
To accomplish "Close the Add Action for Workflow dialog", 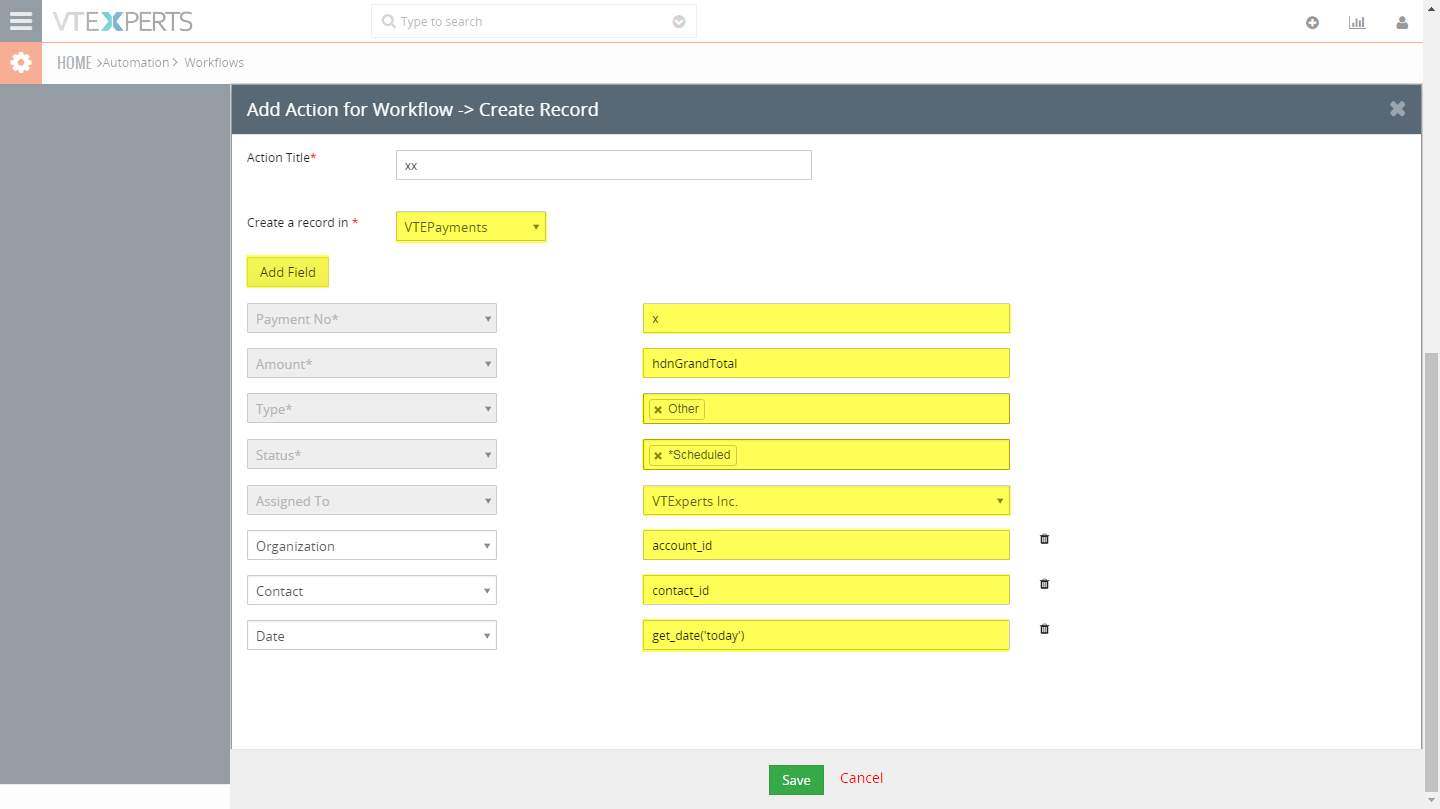I will [x=1397, y=109].
